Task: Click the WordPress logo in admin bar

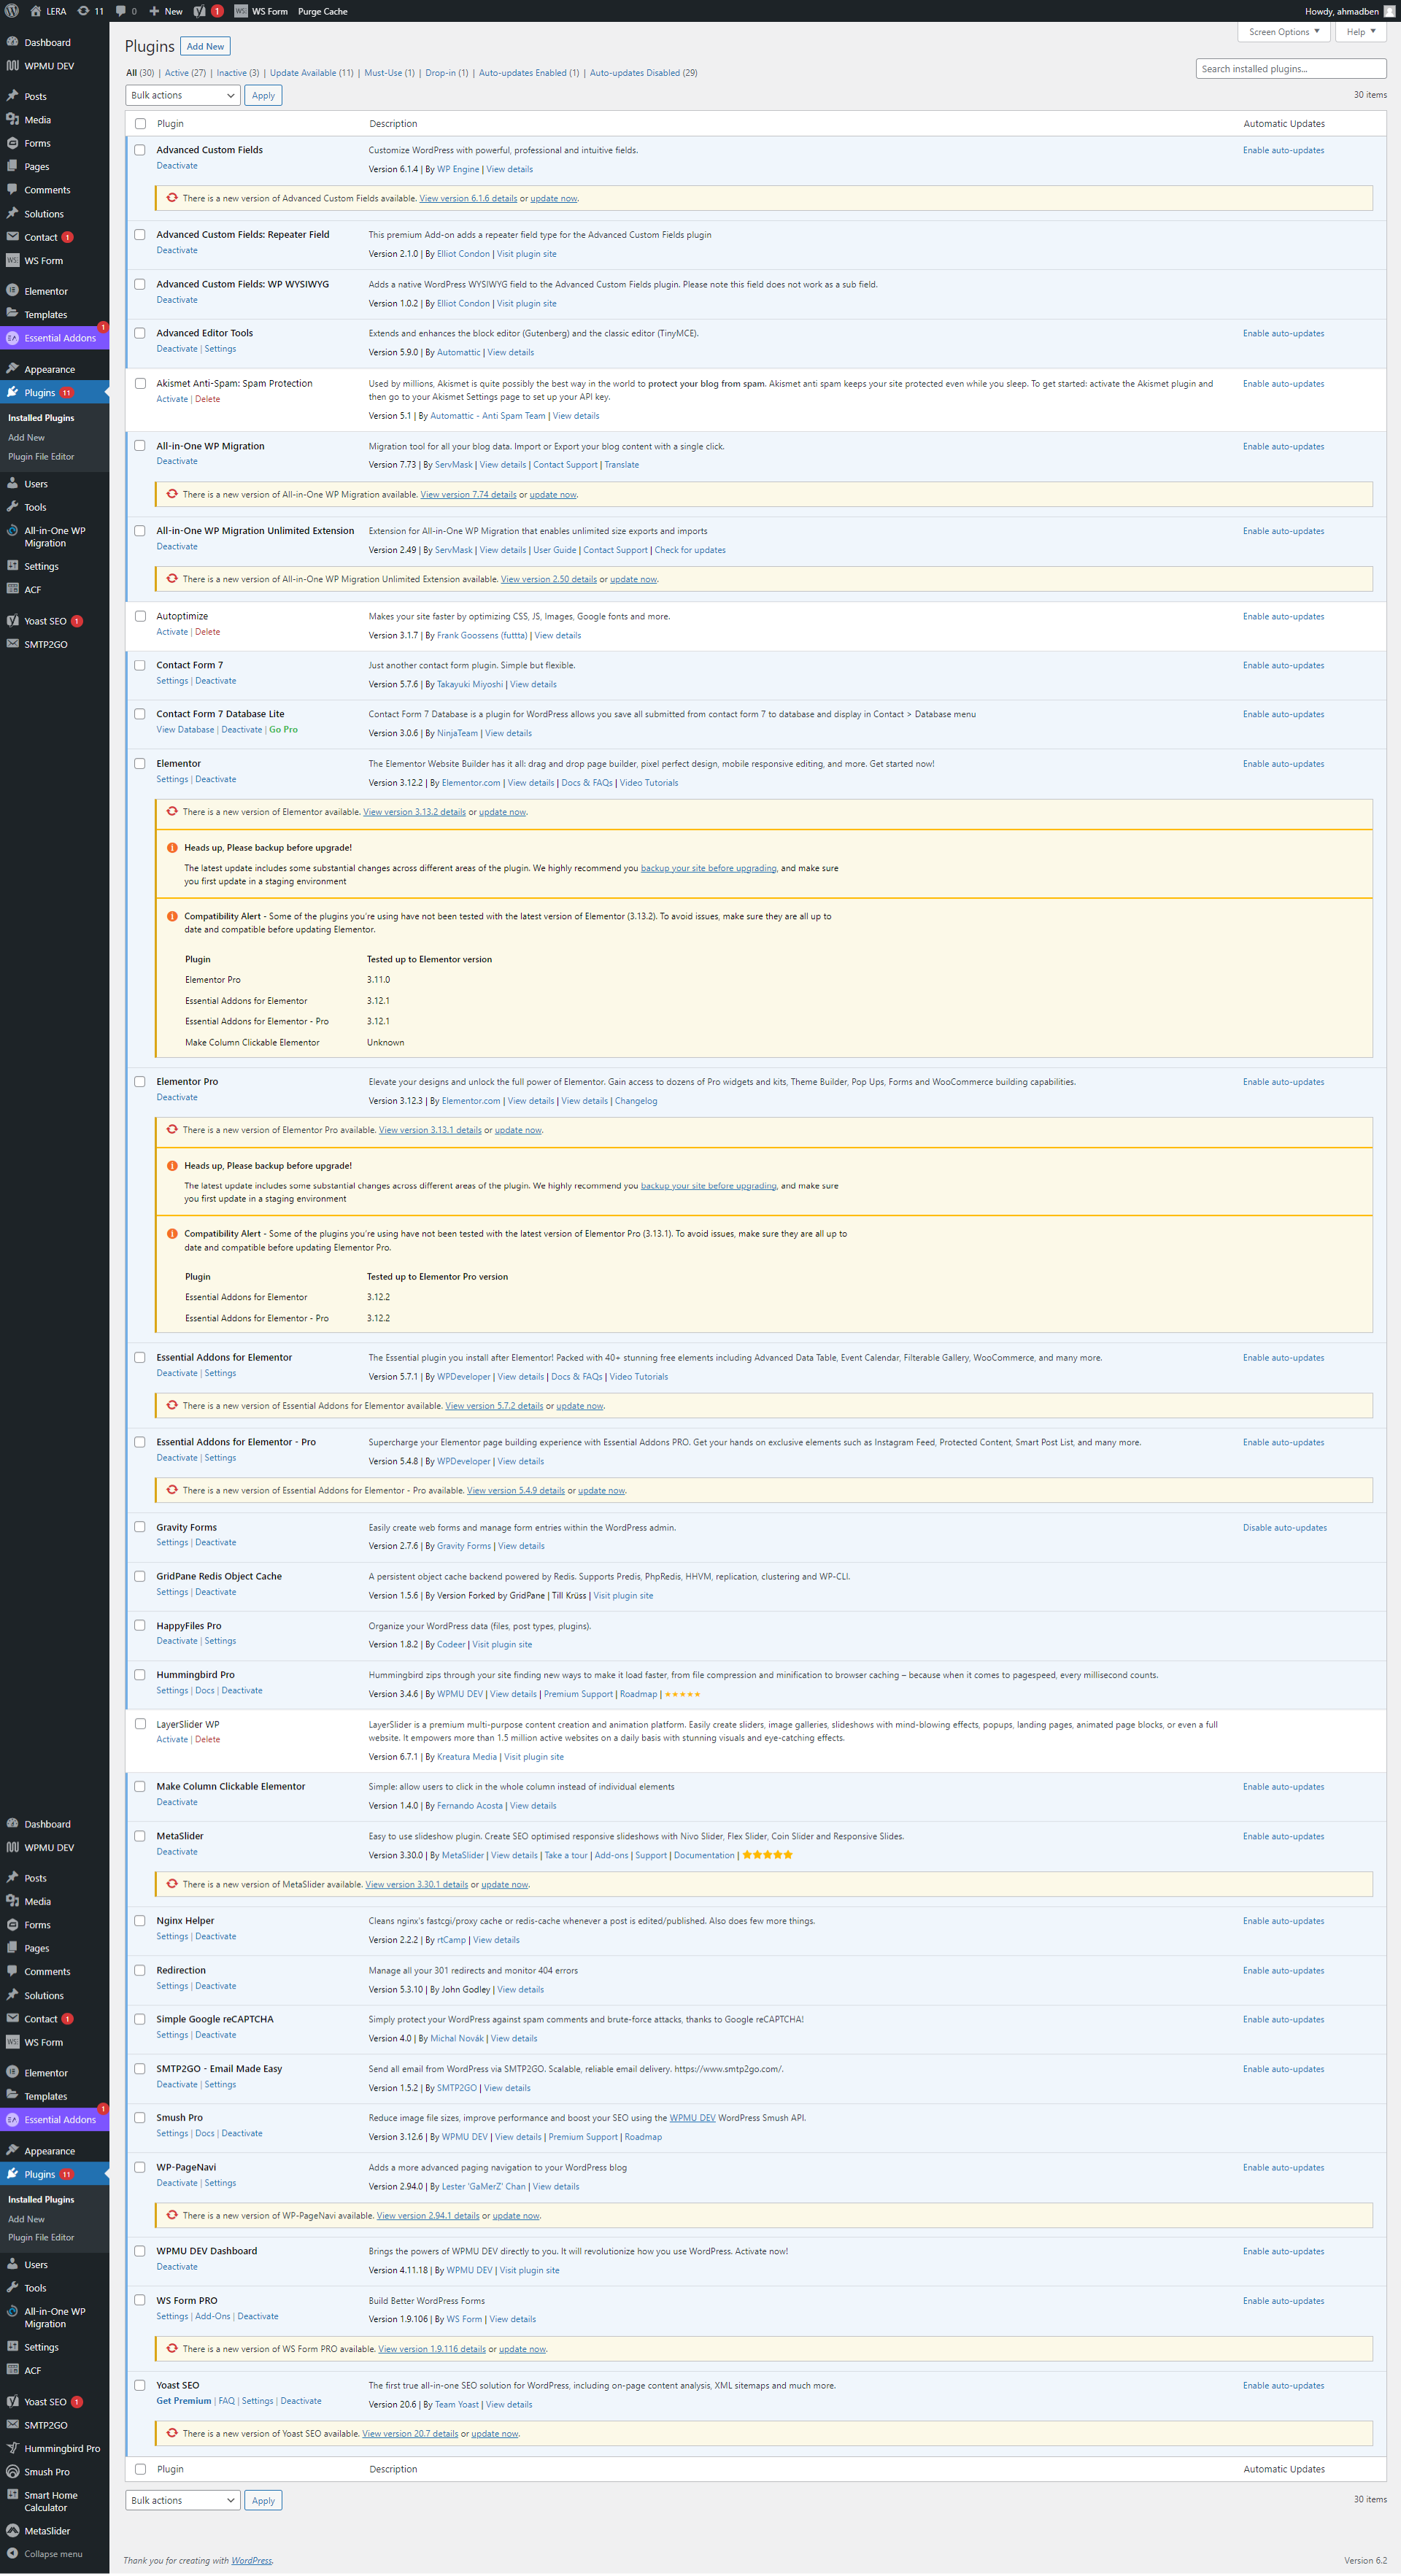Action: point(12,11)
